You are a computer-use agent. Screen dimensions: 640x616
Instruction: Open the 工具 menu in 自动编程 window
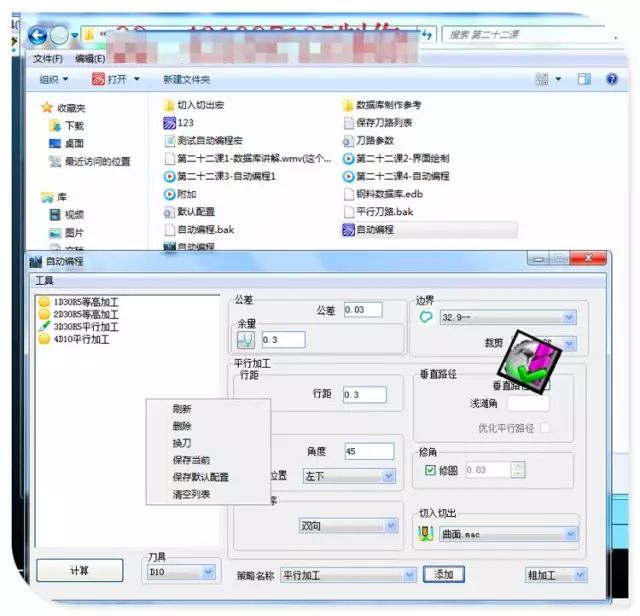44,281
